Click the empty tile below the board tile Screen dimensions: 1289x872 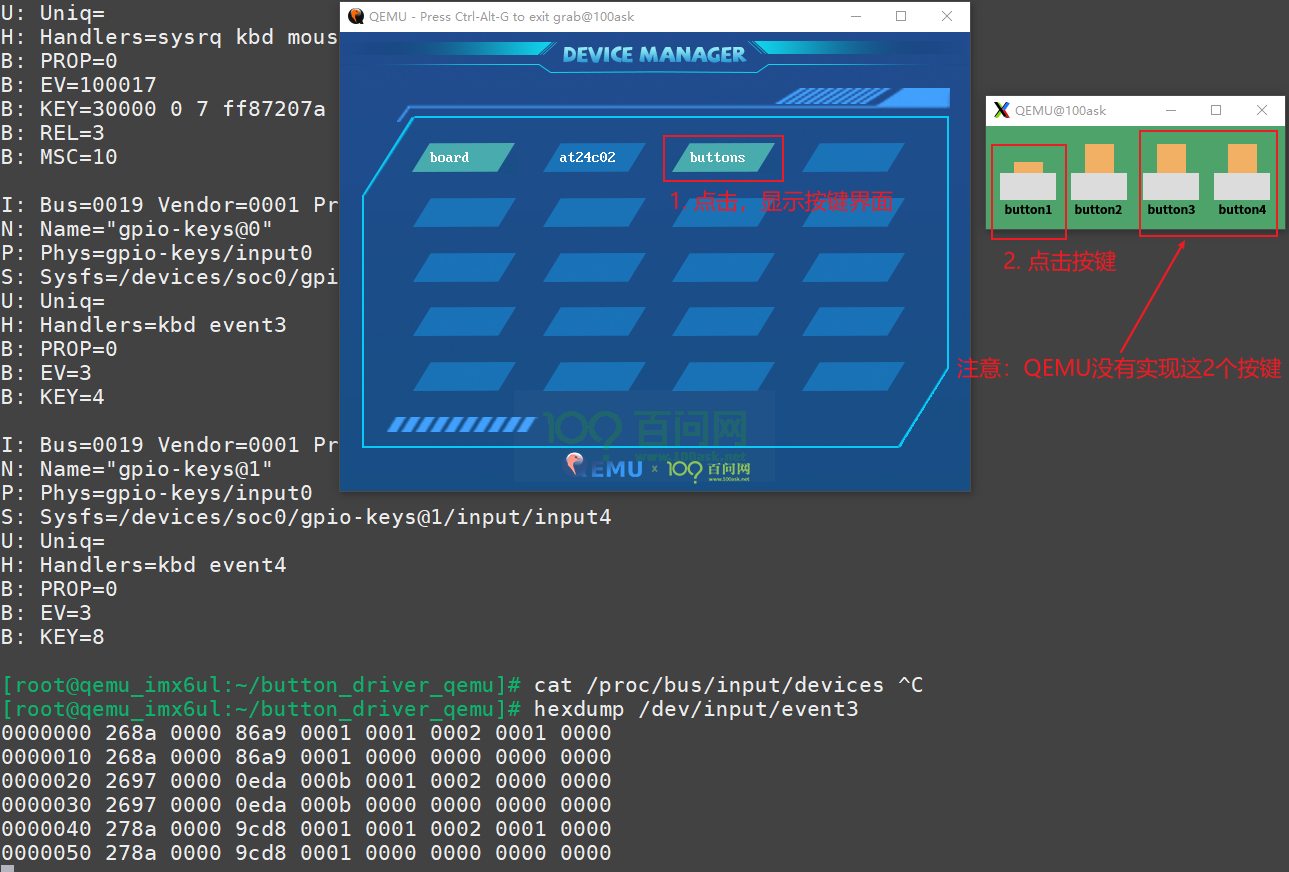(x=463, y=212)
